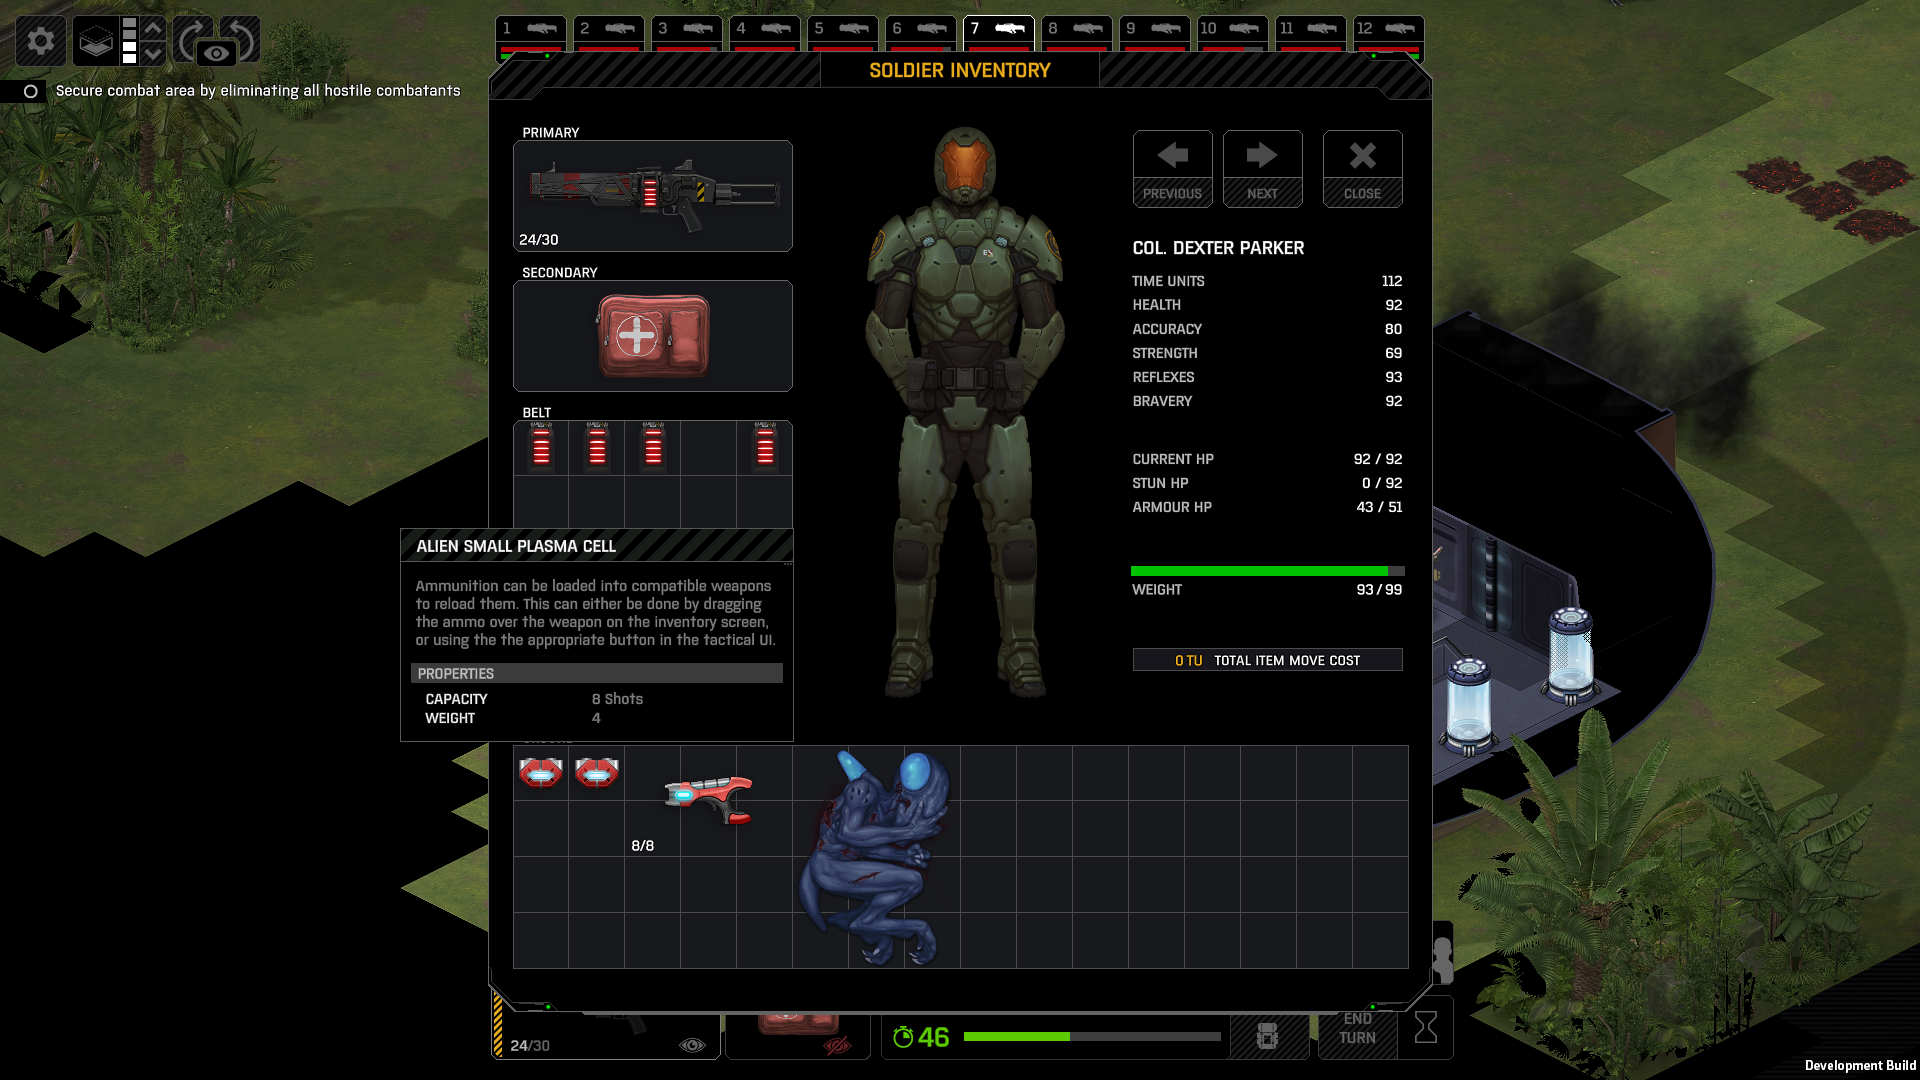Select soldier tab 3

click(687, 33)
